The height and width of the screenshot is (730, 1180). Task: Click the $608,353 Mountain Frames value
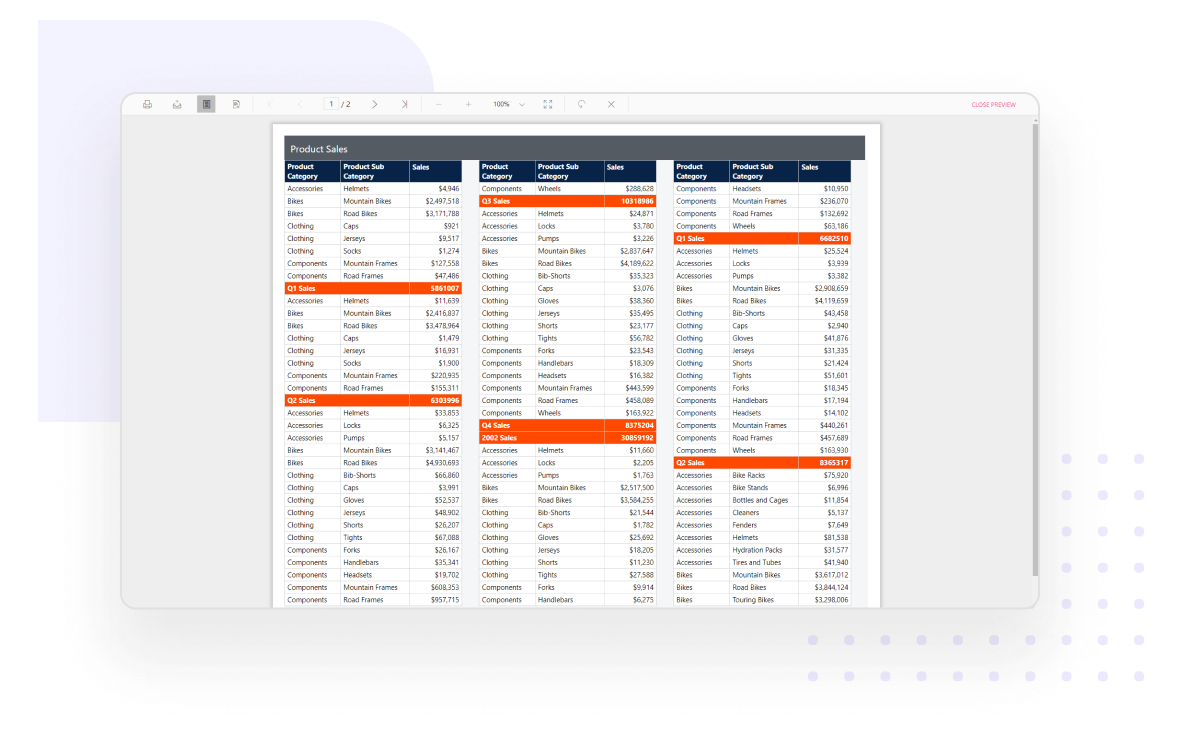point(445,588)
